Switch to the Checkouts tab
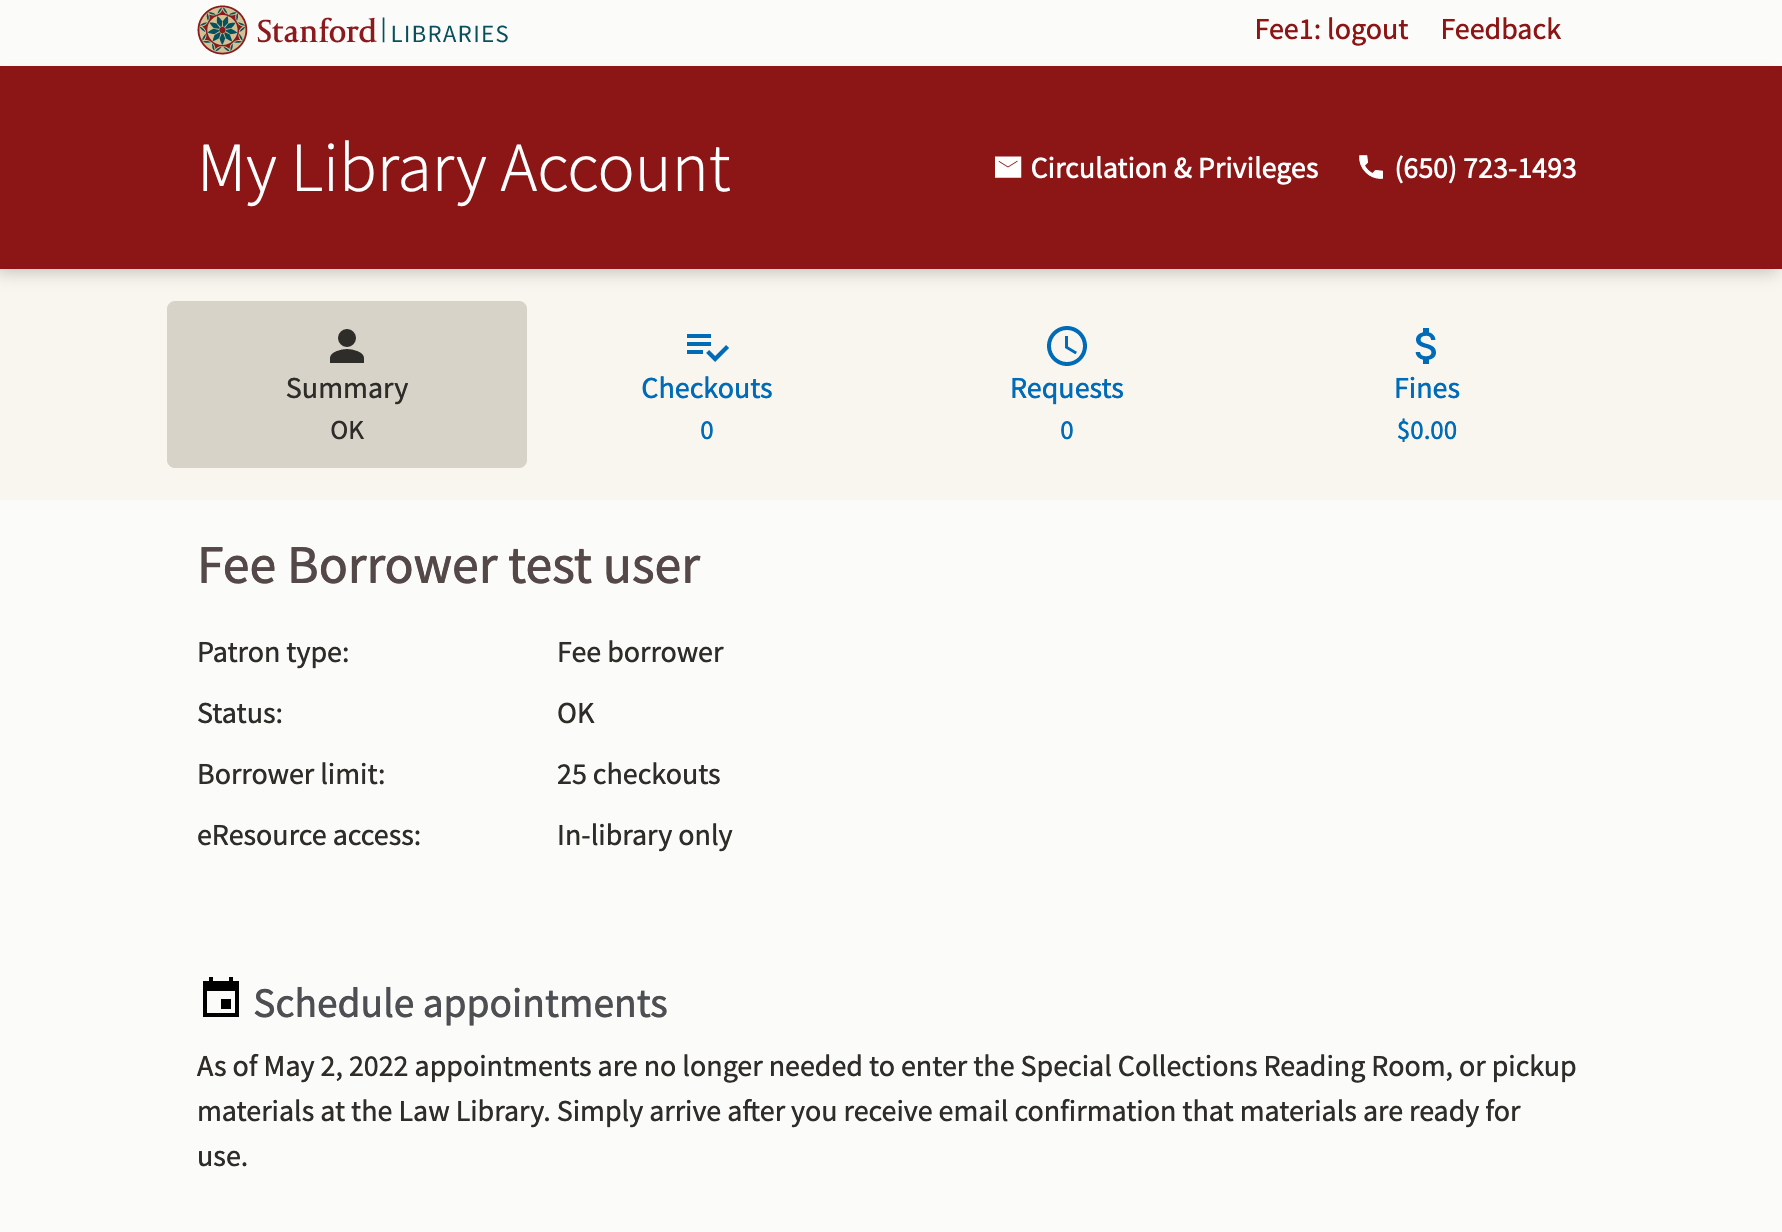 pyautogui.click(x=706, y=388)
